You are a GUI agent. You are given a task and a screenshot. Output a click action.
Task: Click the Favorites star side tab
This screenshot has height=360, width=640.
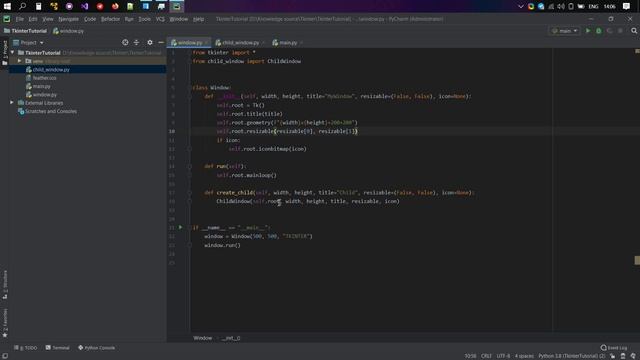point(5,322)
